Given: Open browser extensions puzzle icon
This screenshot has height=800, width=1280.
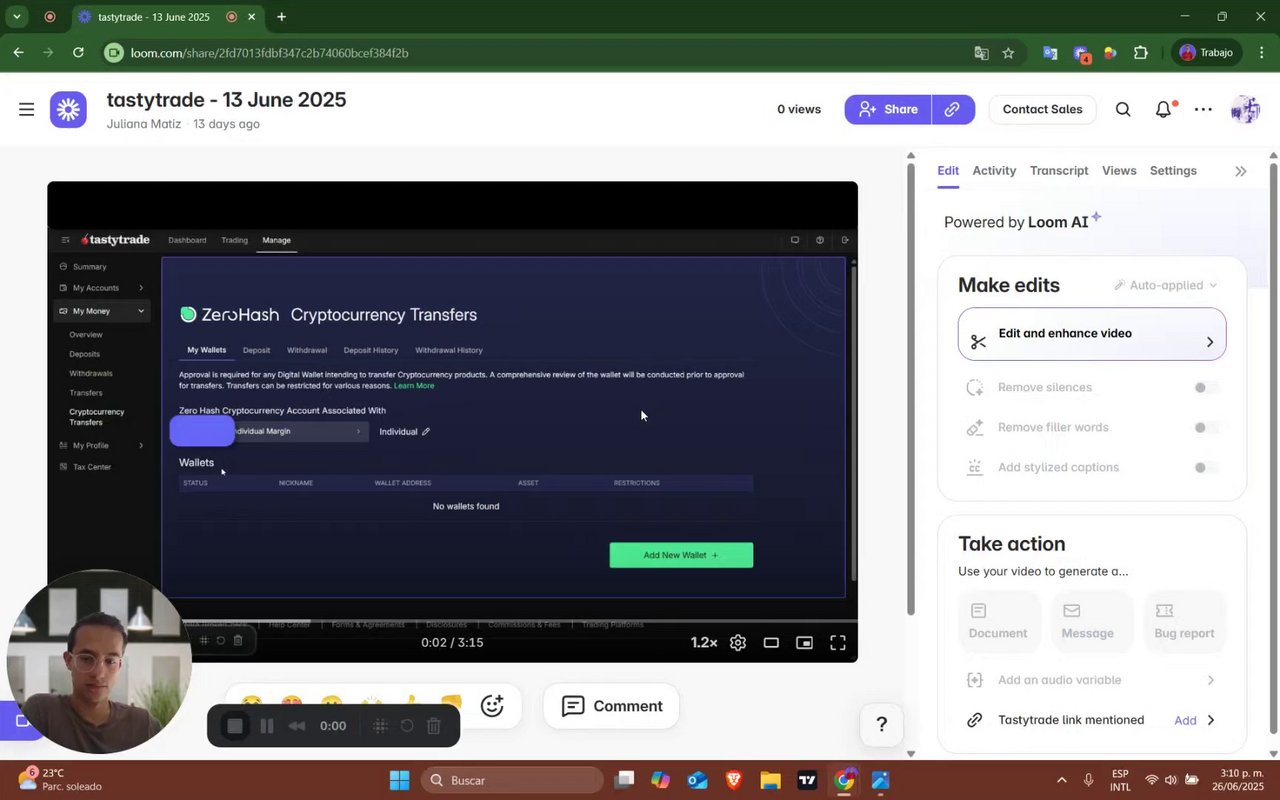Looking at the screenshot, I should [1140, 53].
